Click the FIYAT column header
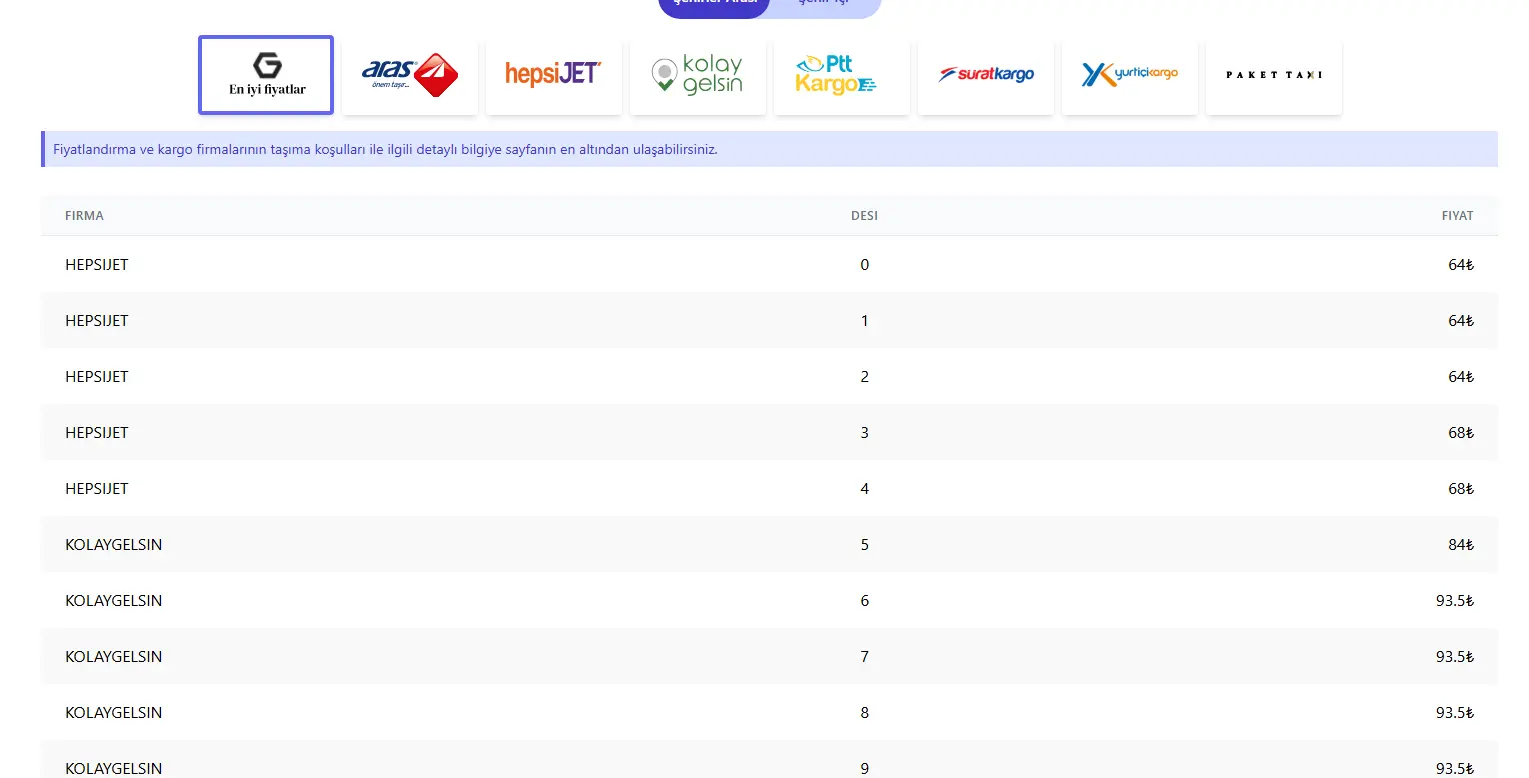 click(1457, 216)
